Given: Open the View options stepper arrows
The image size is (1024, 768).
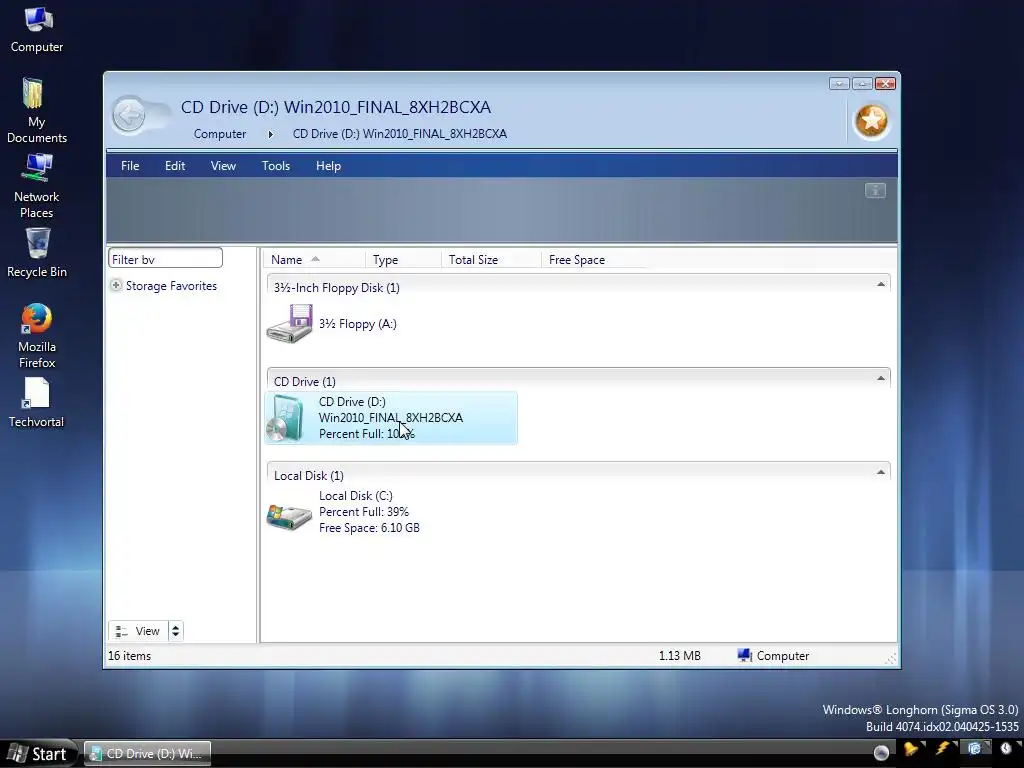Looking at the screenshot, I should 175,631.
